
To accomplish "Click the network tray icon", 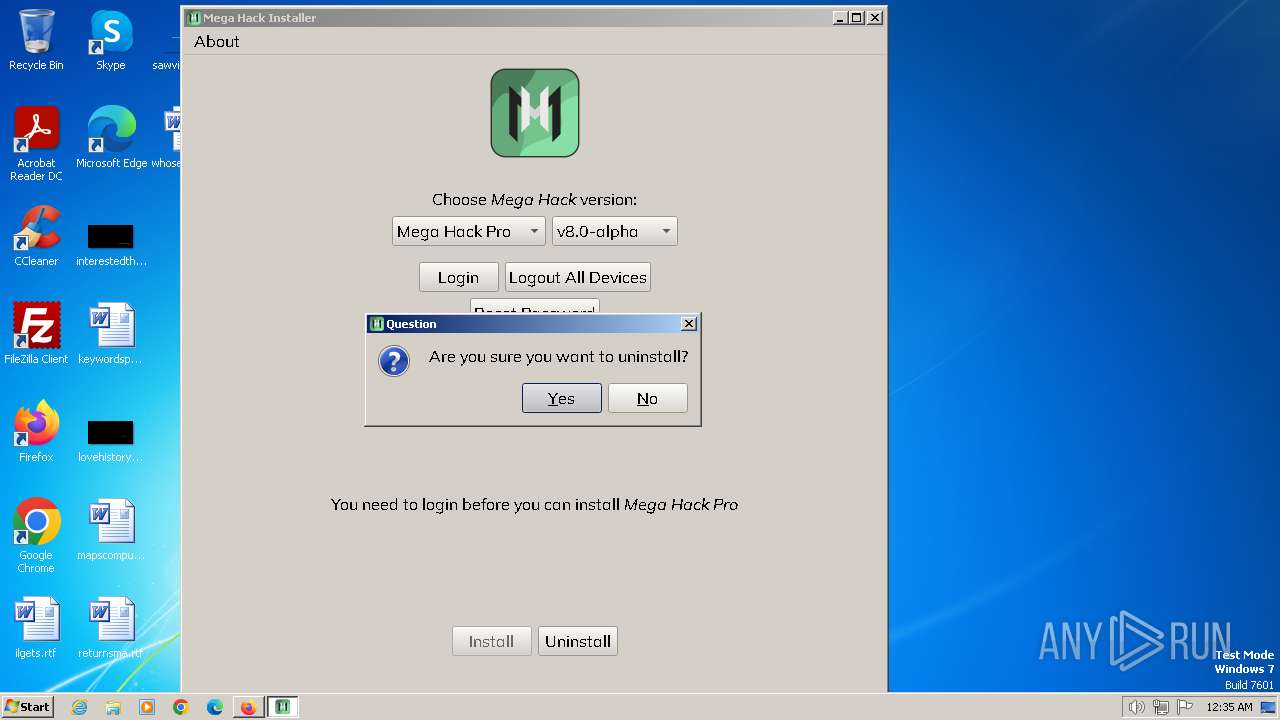I will tap(1161, 707).
